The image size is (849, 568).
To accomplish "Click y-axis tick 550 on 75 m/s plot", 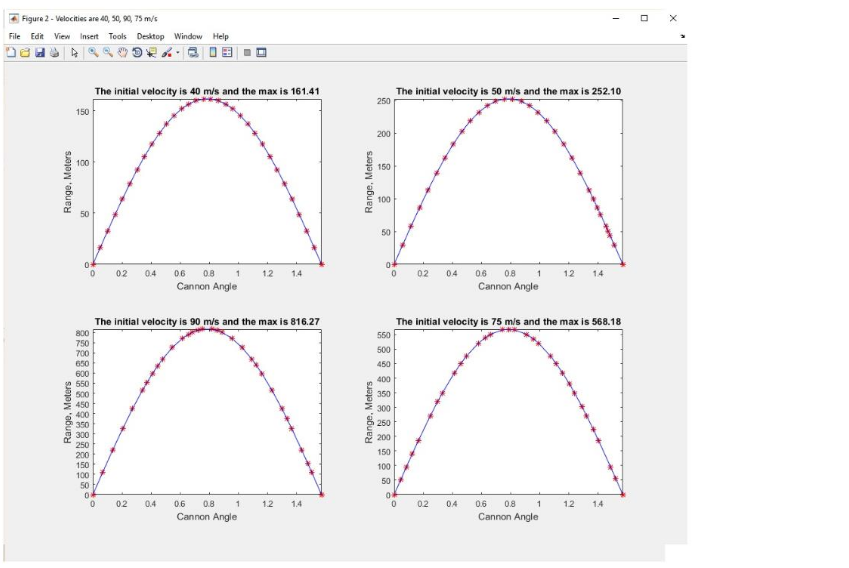I will pyautogui.click(x=384, y=335).
